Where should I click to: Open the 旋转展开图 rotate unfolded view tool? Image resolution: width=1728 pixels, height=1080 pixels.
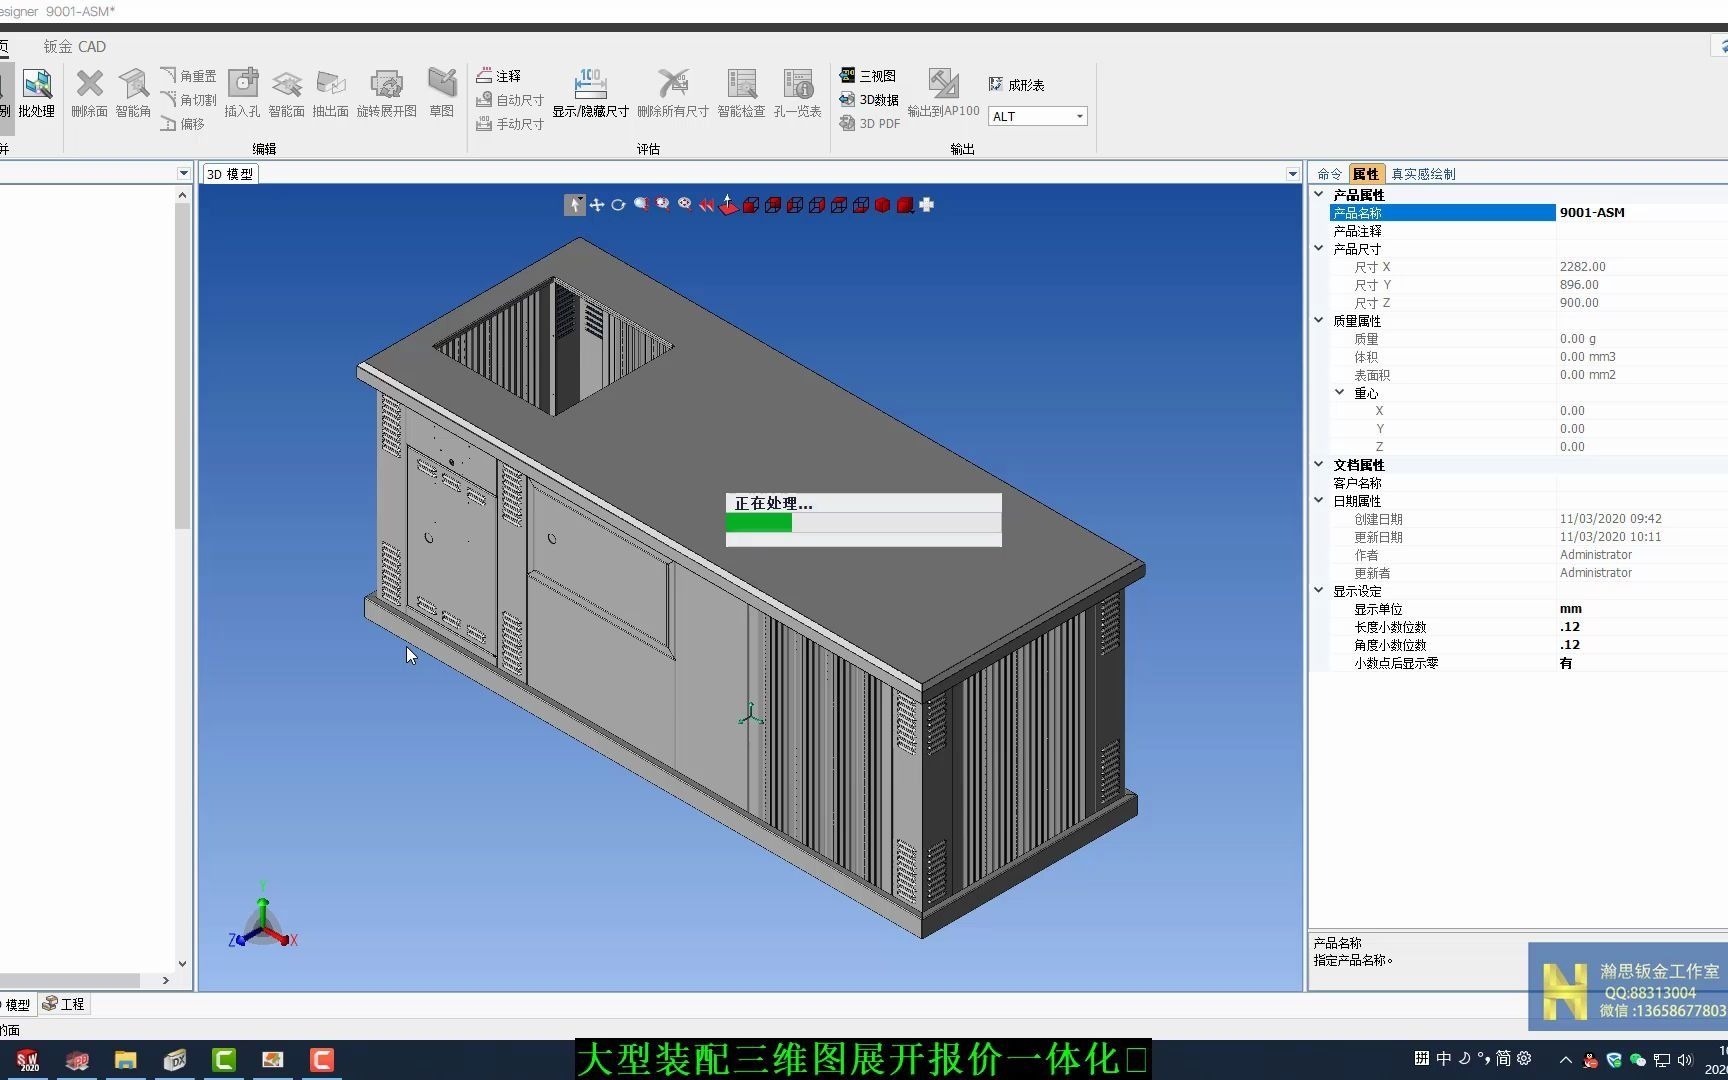386,93
